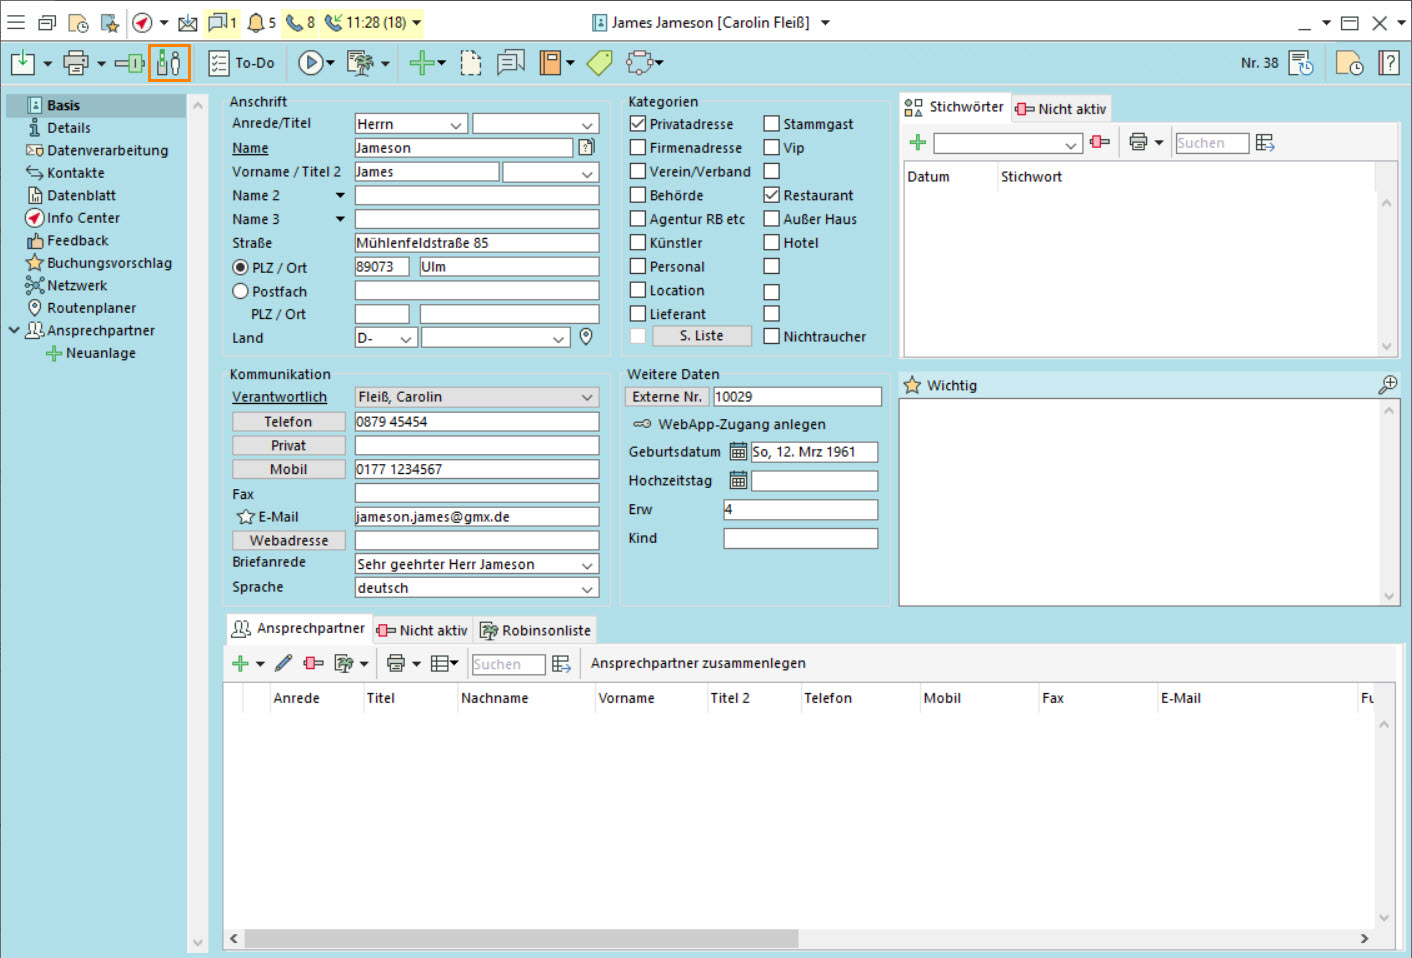Uncheck the Restaurant category checkbox
Screen dimensions: 1412x958
coord(772,195)
